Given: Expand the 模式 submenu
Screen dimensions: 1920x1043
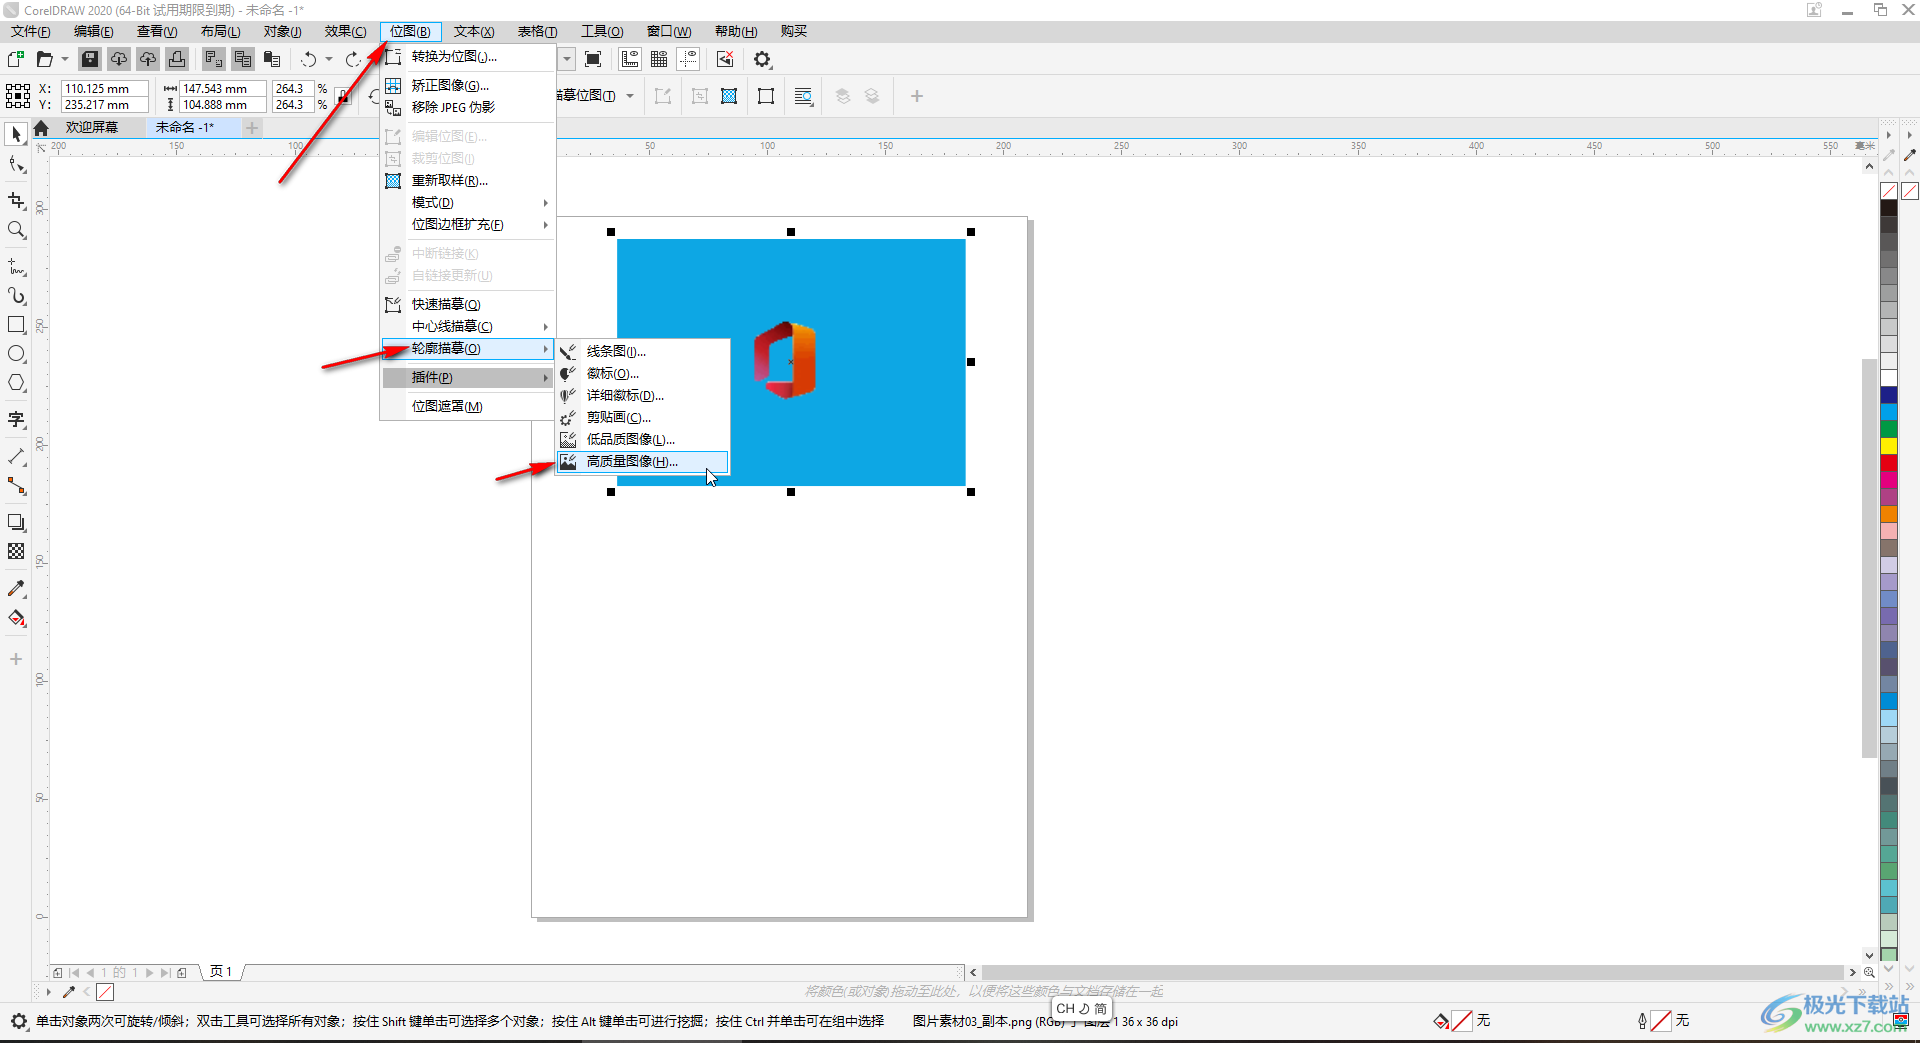Looking at the screenshot, I should 467,202.
